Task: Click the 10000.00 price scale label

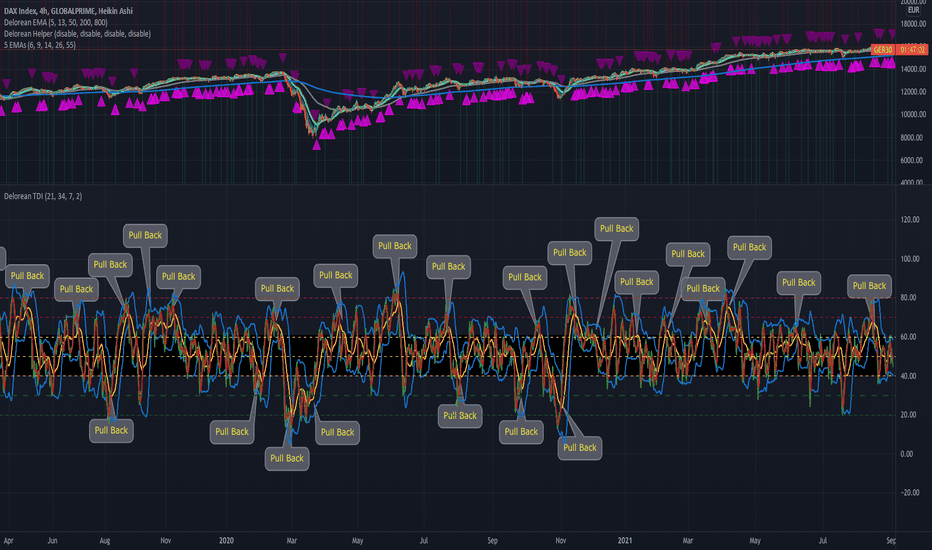Action: pyautogui.click(x=912, y=114)
